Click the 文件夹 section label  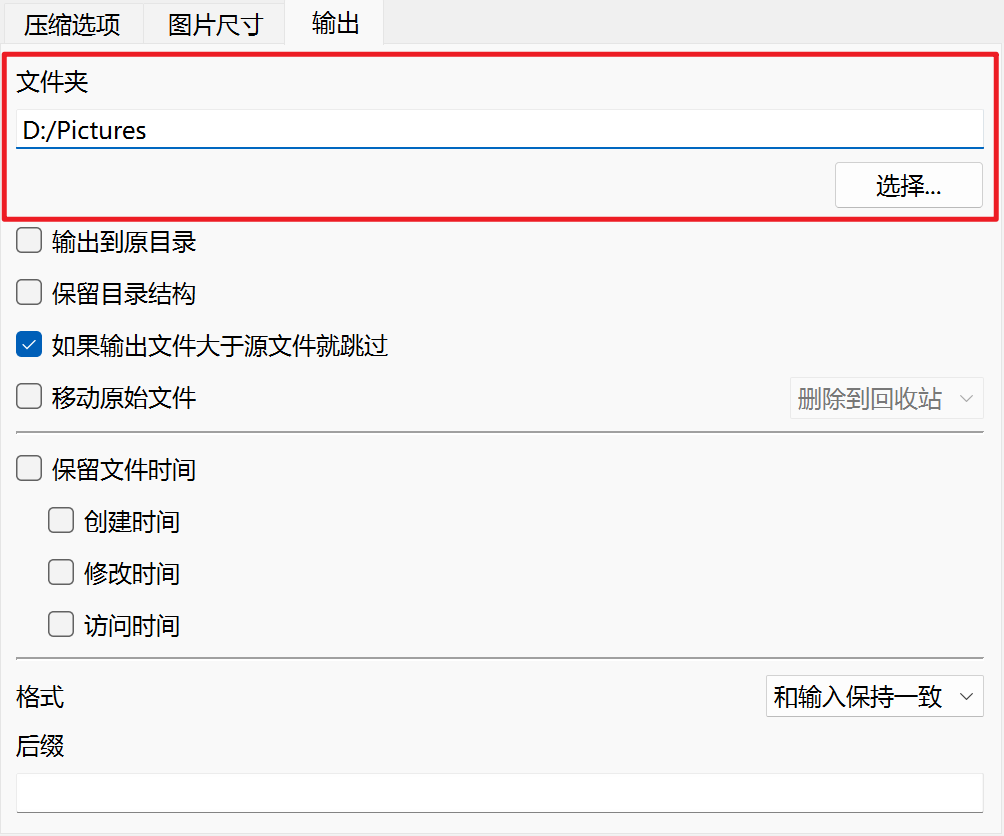click(x=52, y=82)
